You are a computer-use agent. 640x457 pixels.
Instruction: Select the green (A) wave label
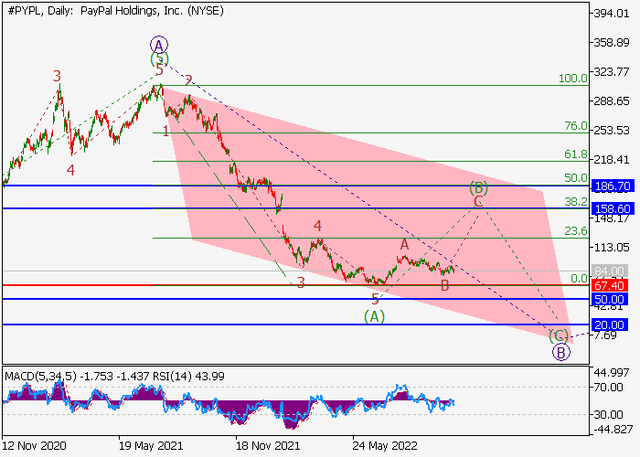click(374, 317)
